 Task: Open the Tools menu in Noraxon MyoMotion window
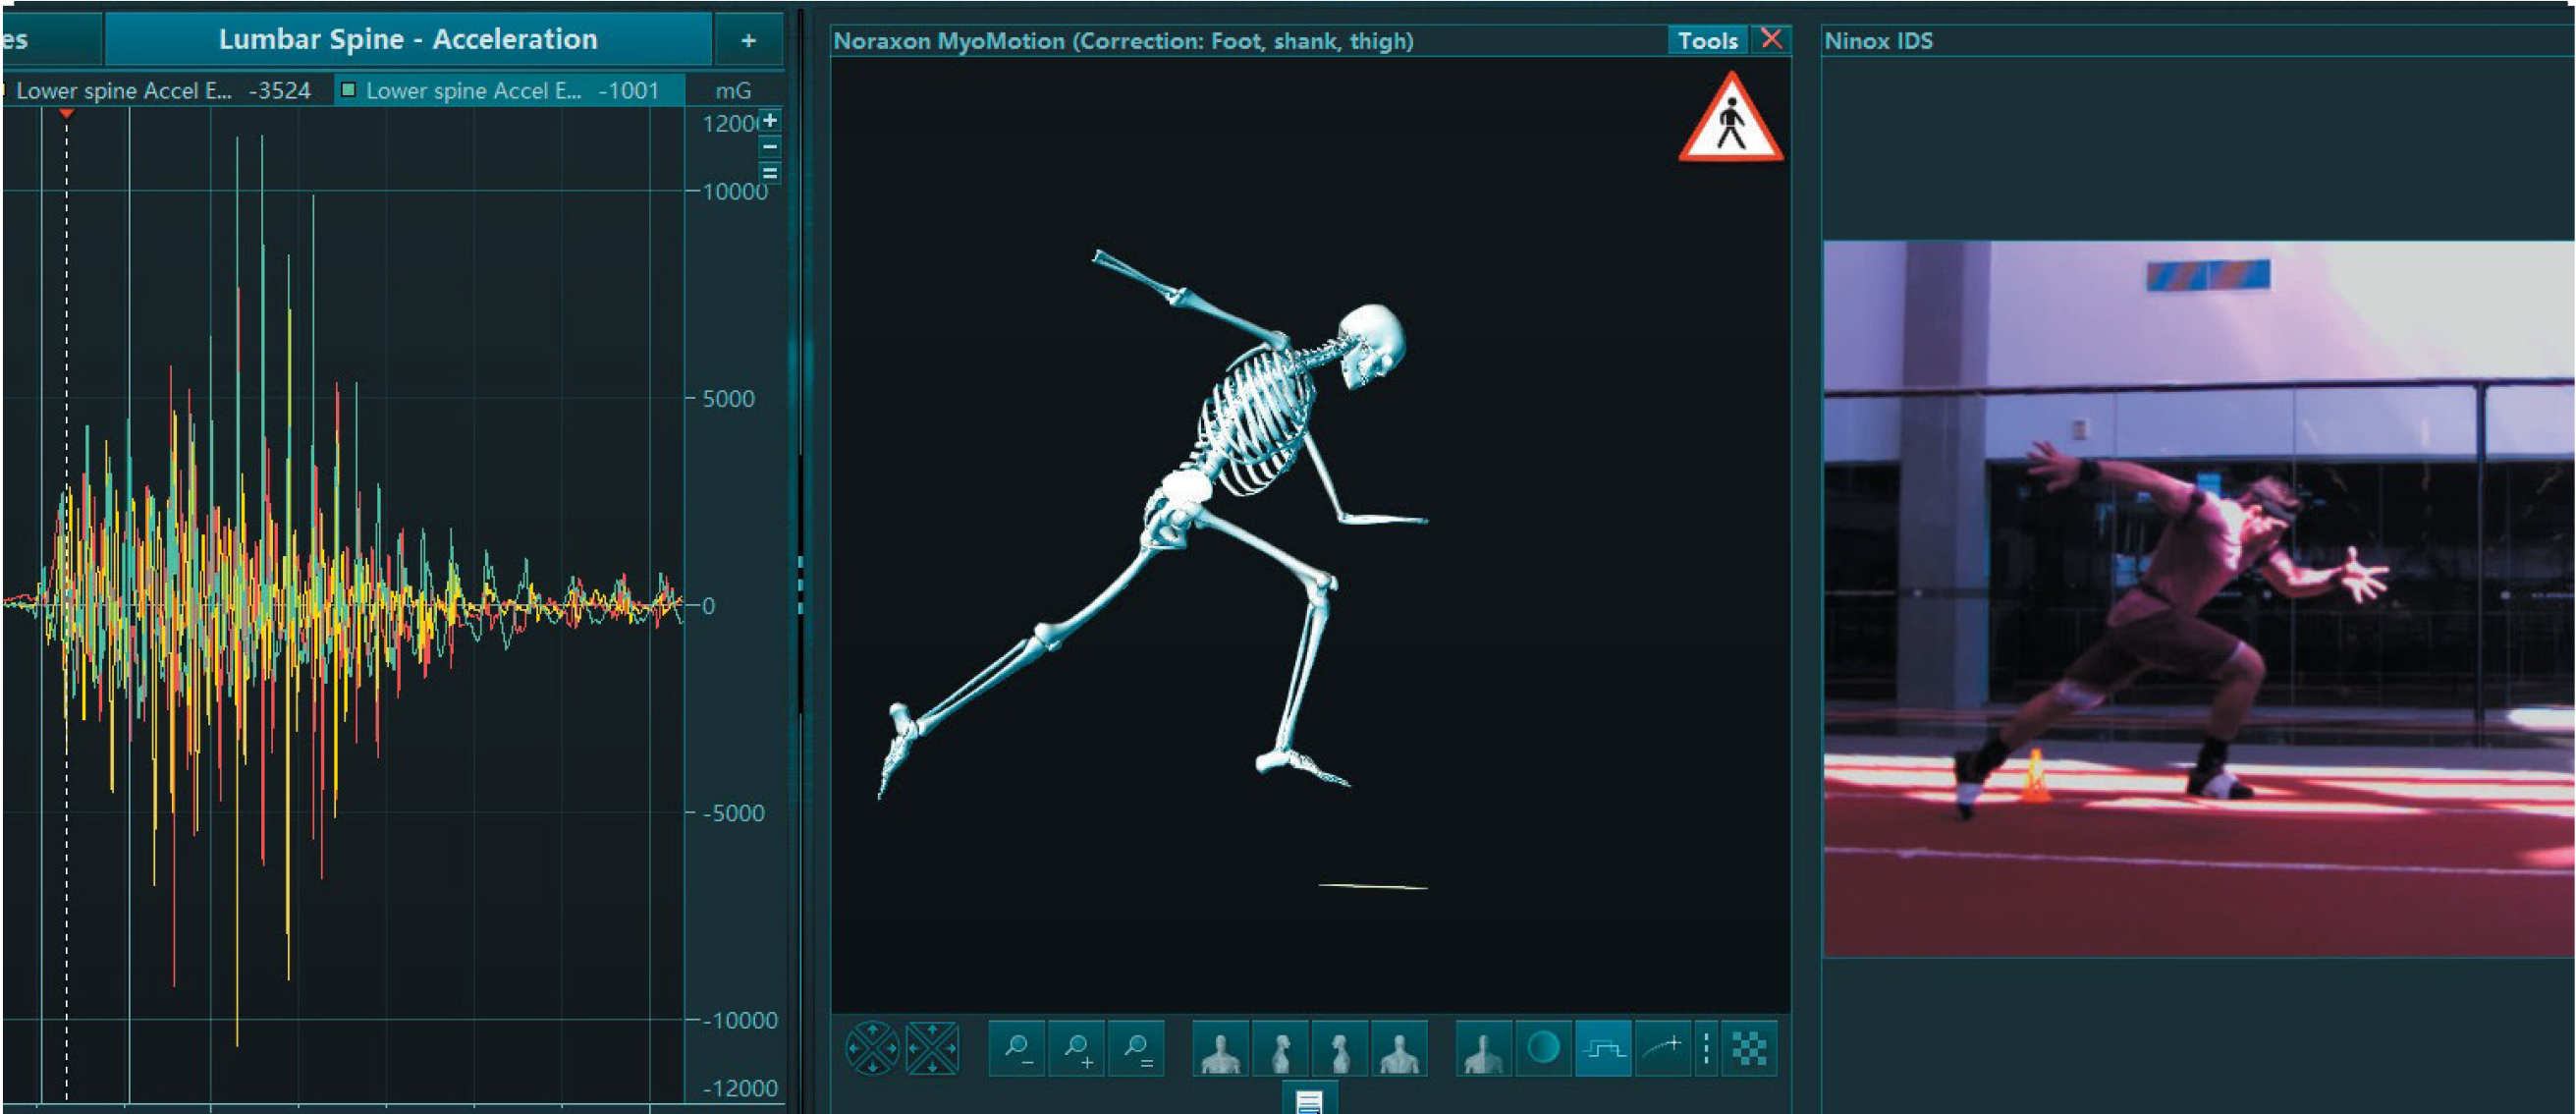point(1707,41)
